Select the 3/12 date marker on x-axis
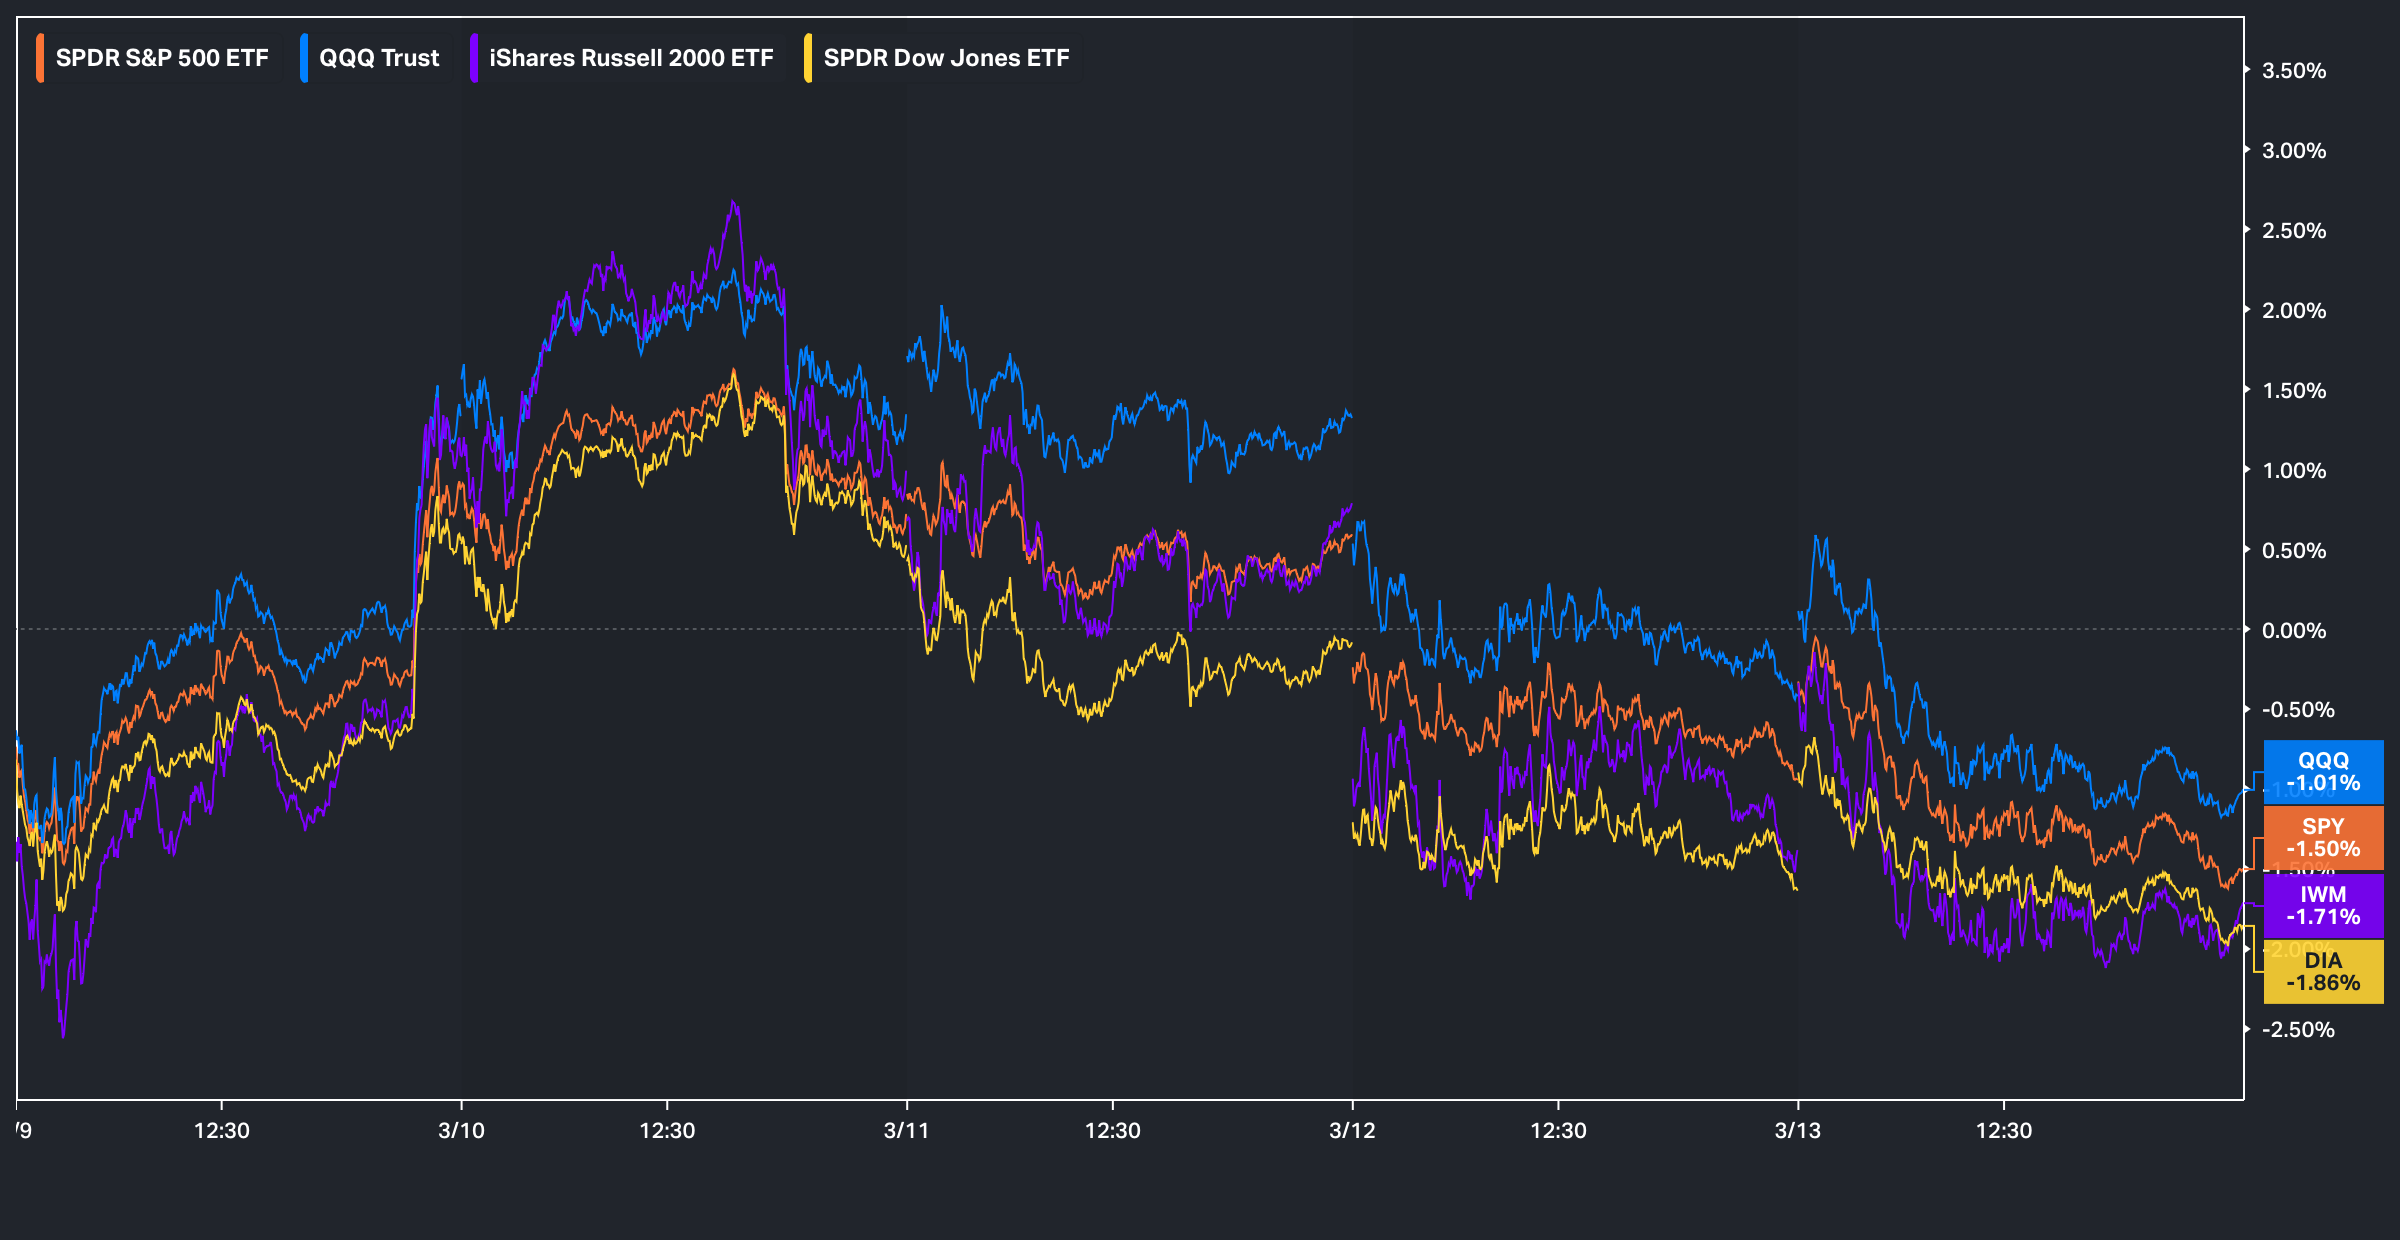Viewport: 2400px width, 1240px height. (x=1352, y=1130)
